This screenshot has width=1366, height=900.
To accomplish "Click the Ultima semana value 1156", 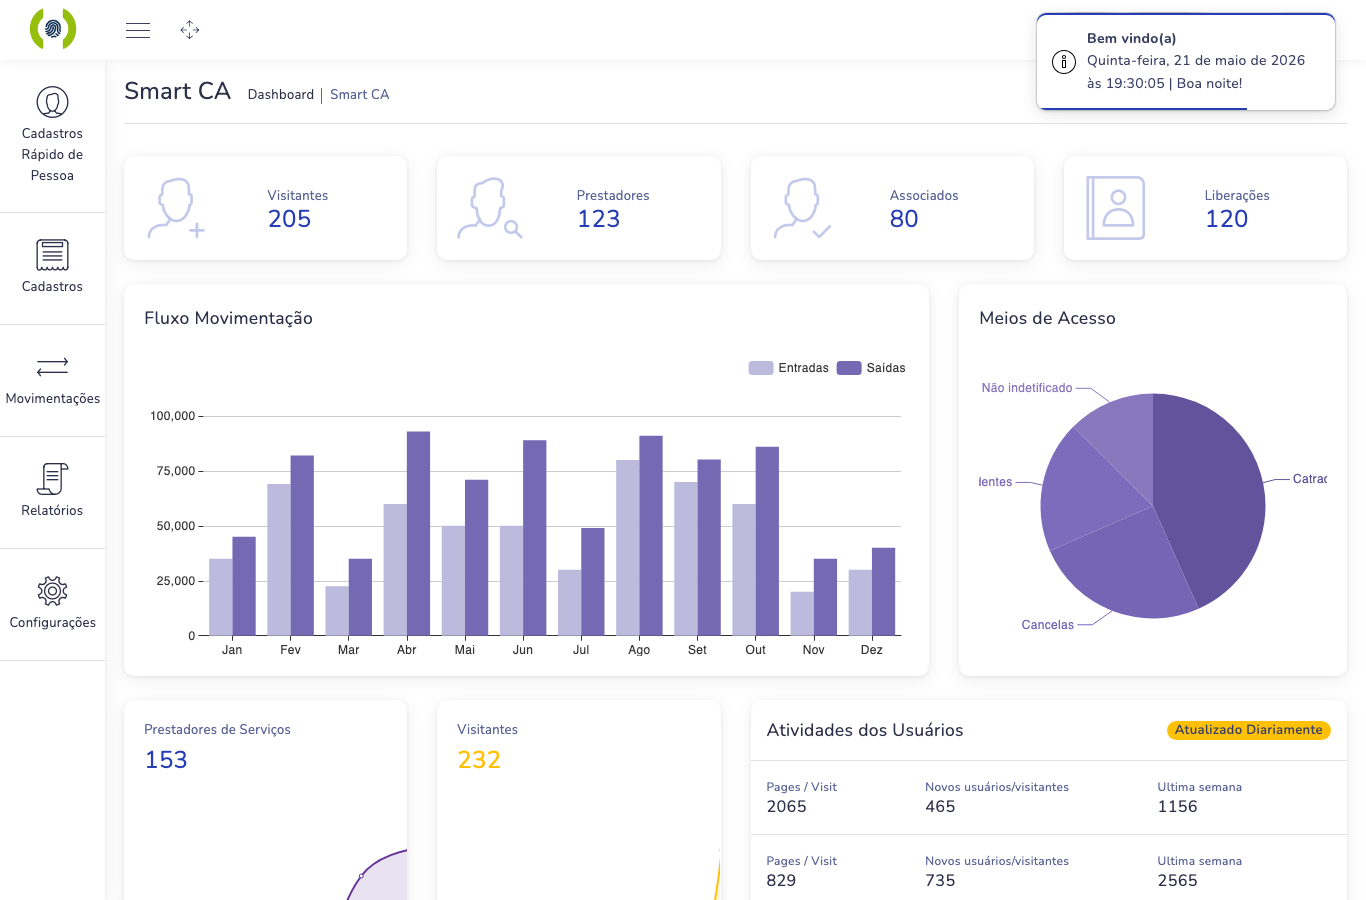I will coord(1177,807).
